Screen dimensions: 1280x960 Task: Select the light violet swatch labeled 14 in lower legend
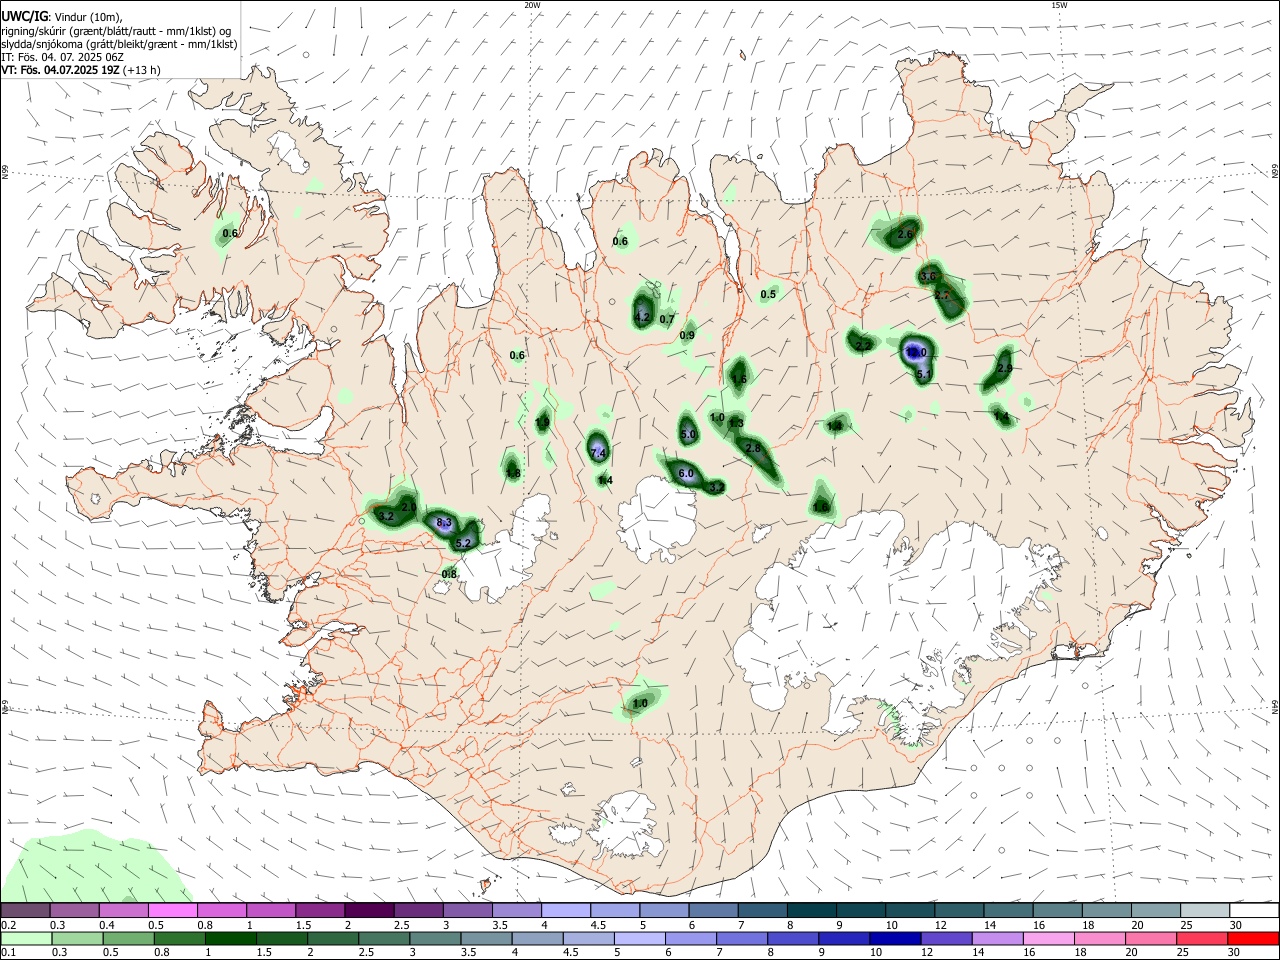[996, 938]
